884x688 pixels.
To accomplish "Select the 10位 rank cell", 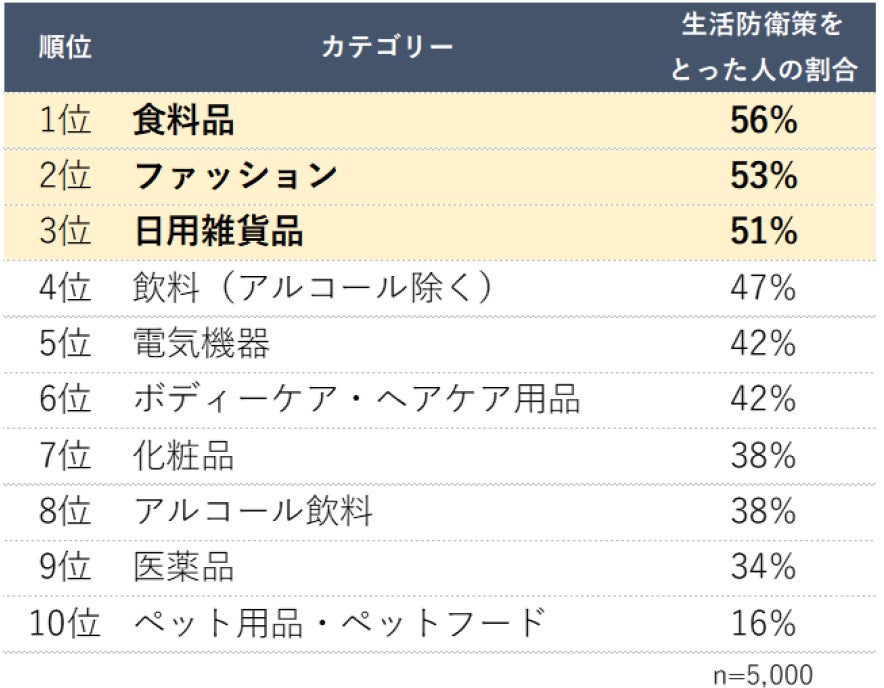I will point(66,625).
